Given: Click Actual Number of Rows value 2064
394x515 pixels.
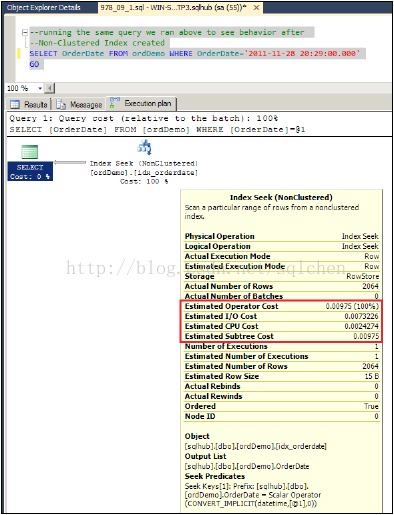Looking at the screenshot, I should (x=370, y=286).
